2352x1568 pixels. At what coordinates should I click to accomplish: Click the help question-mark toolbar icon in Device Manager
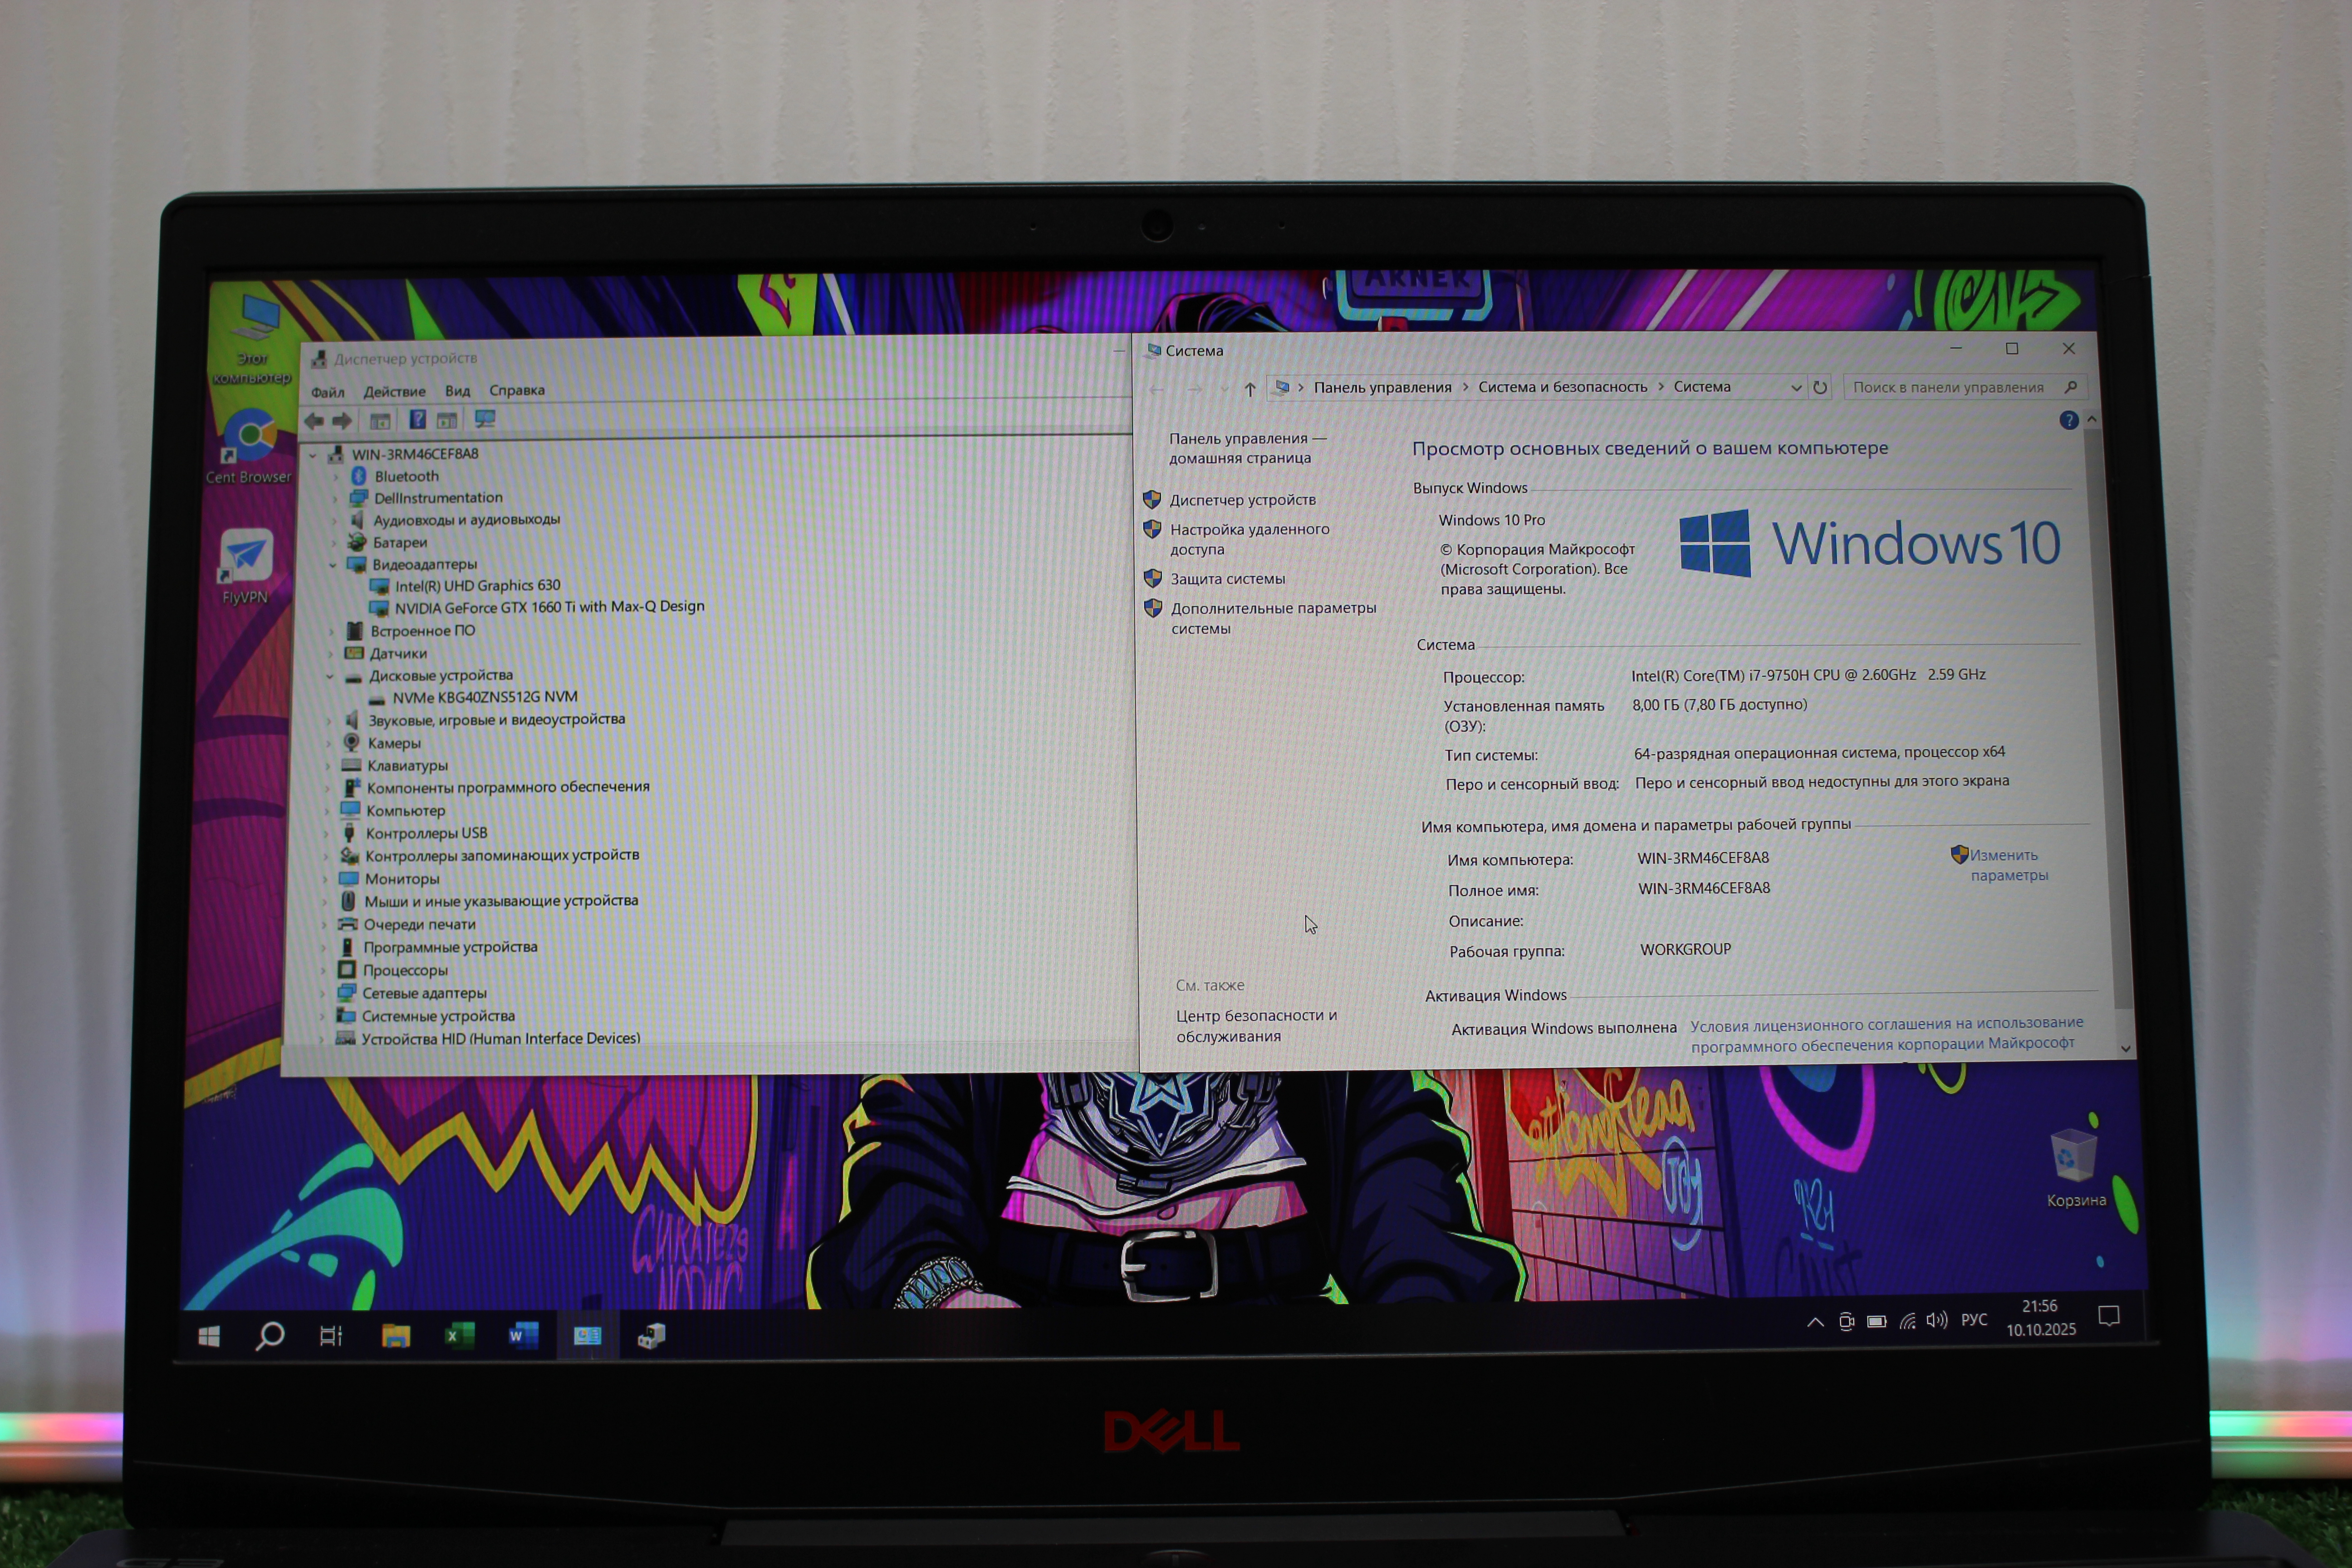coord(417,420)
